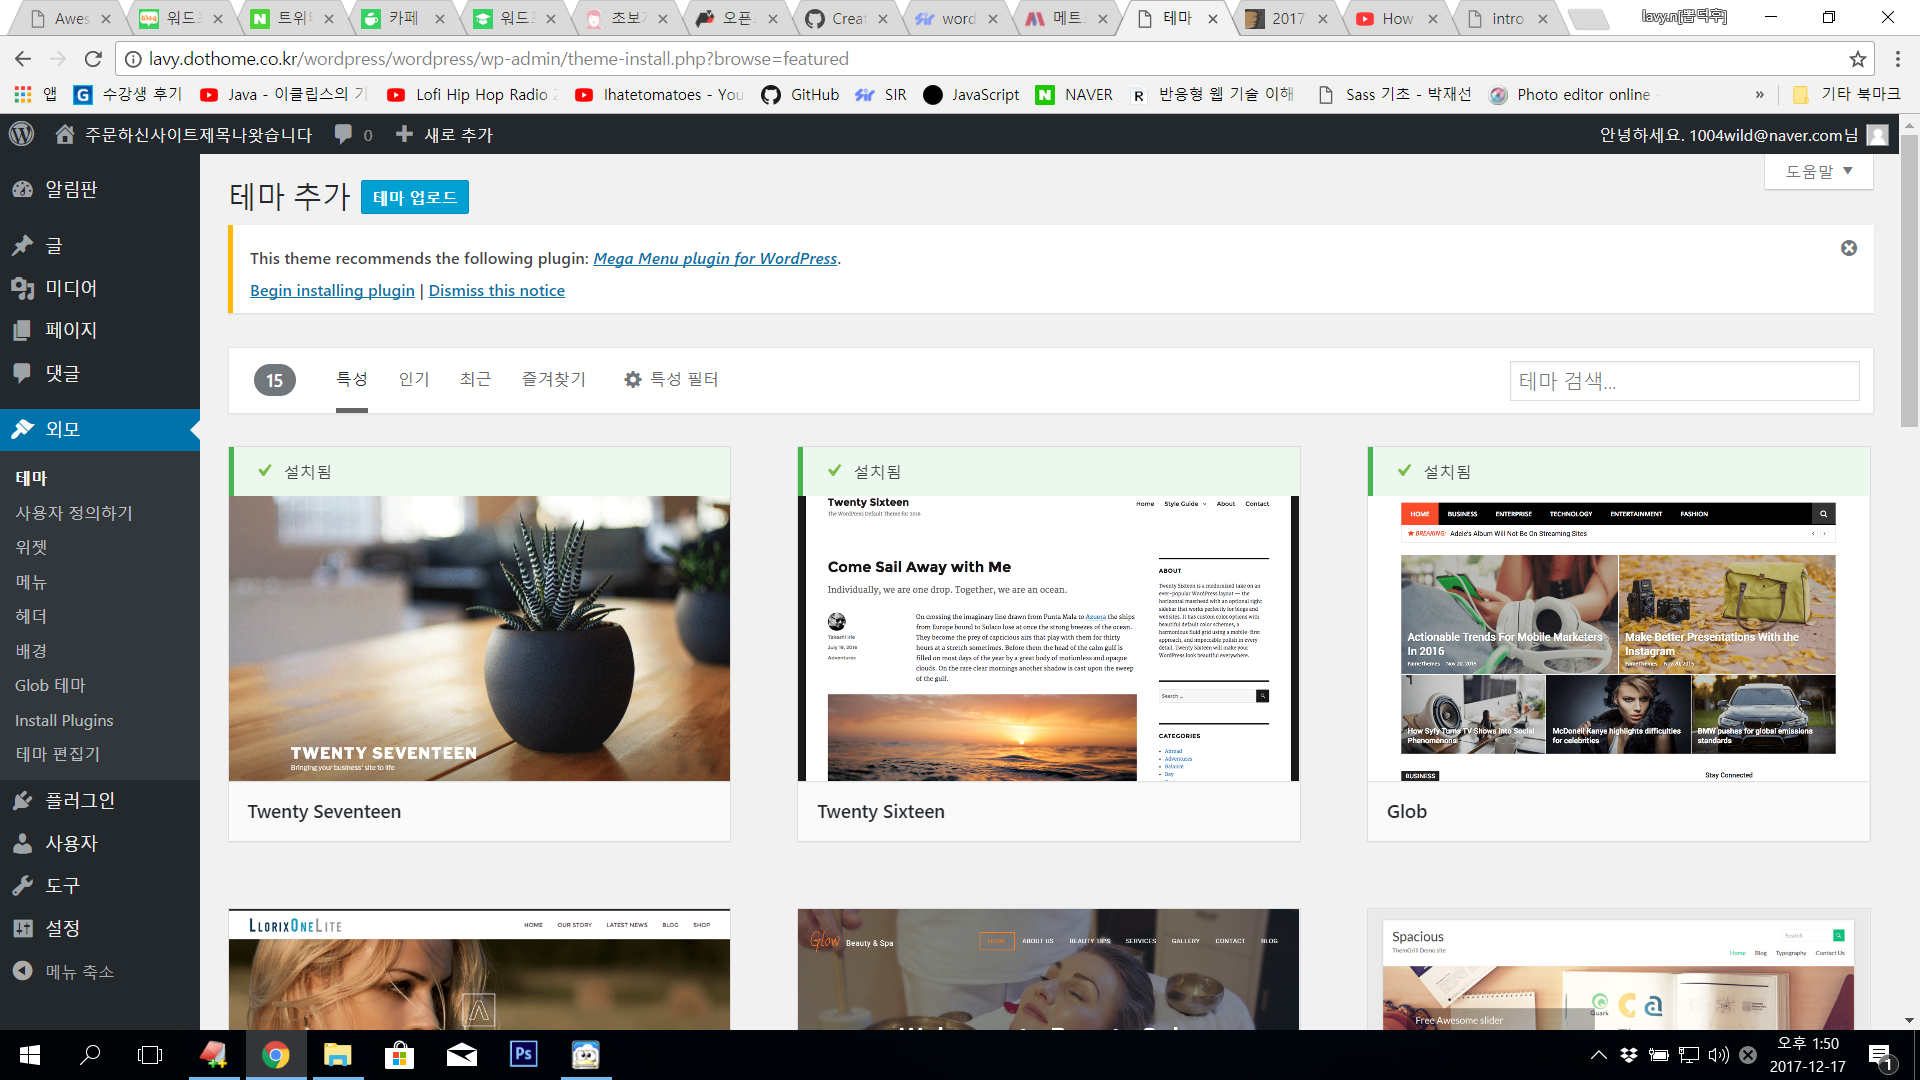1920x1080 pixels.
Task: Open the 플러그인 (Plugins) sidebar menu
Action: point(80,800)
